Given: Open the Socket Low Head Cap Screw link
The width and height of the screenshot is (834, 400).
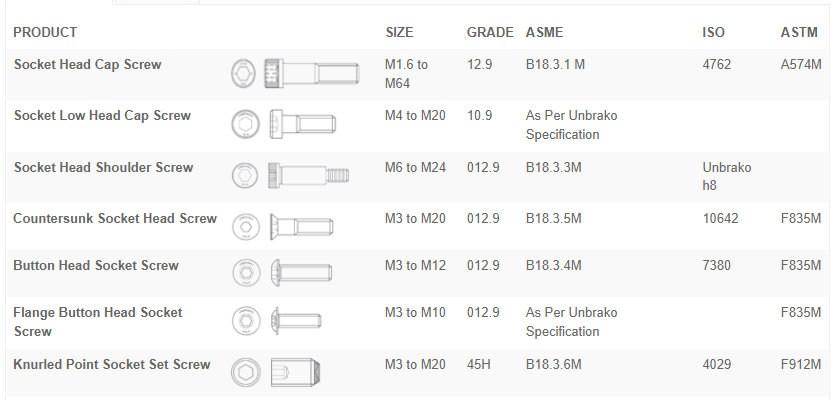Looking at the screenshot, I should pos(102,116).
